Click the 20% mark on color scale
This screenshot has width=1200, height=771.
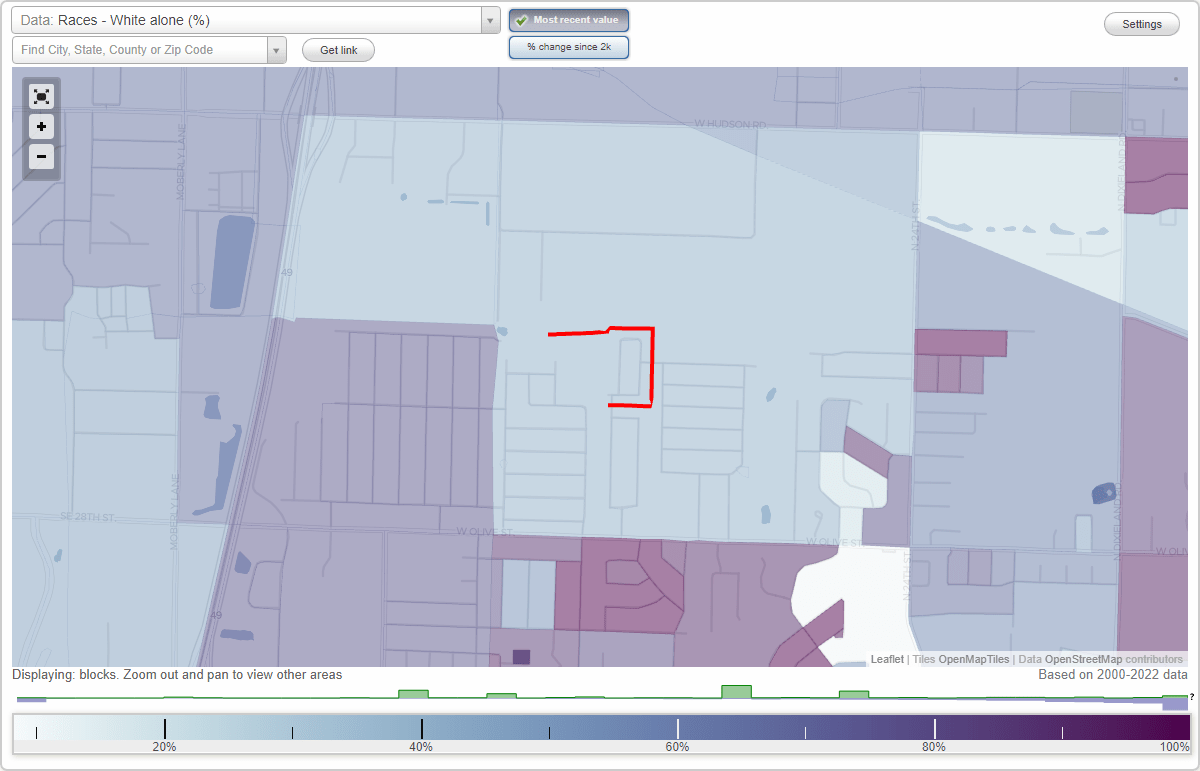click(x=164, y=747)
